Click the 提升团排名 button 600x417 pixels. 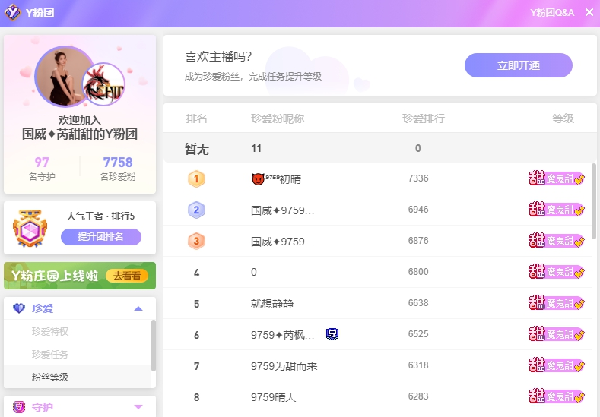point(101,237)
